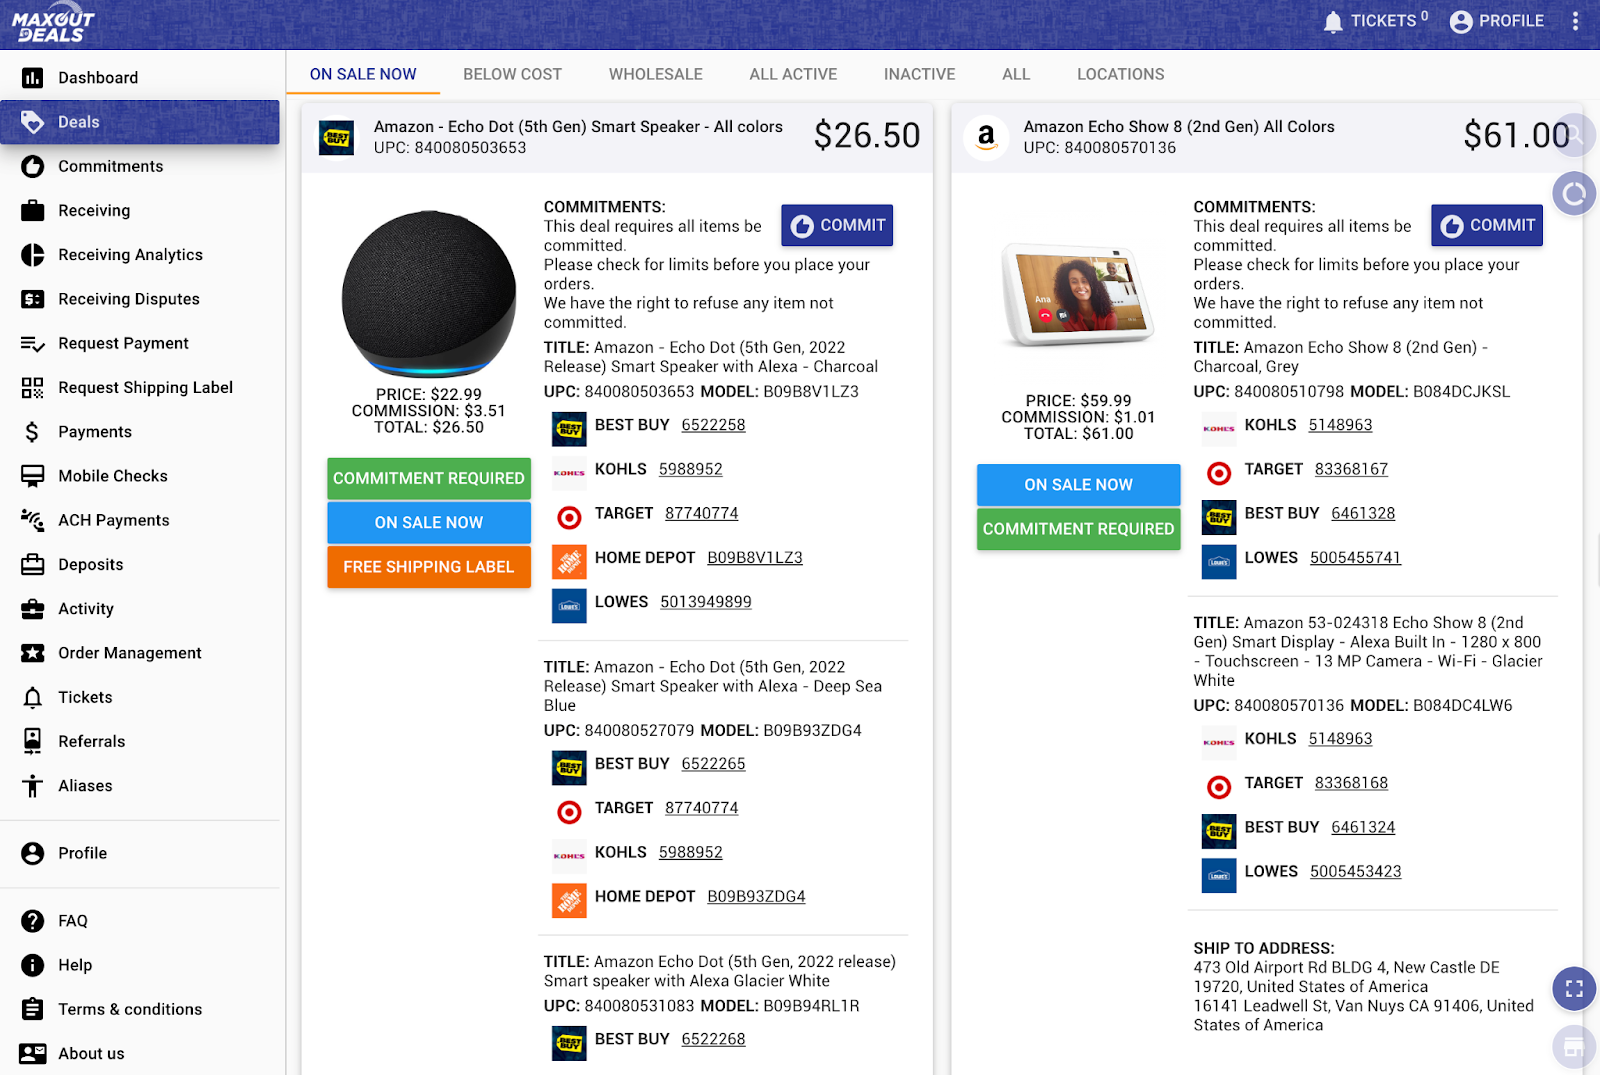Open the Tickets bell icon in sidebar

click(x=32, y=697)
